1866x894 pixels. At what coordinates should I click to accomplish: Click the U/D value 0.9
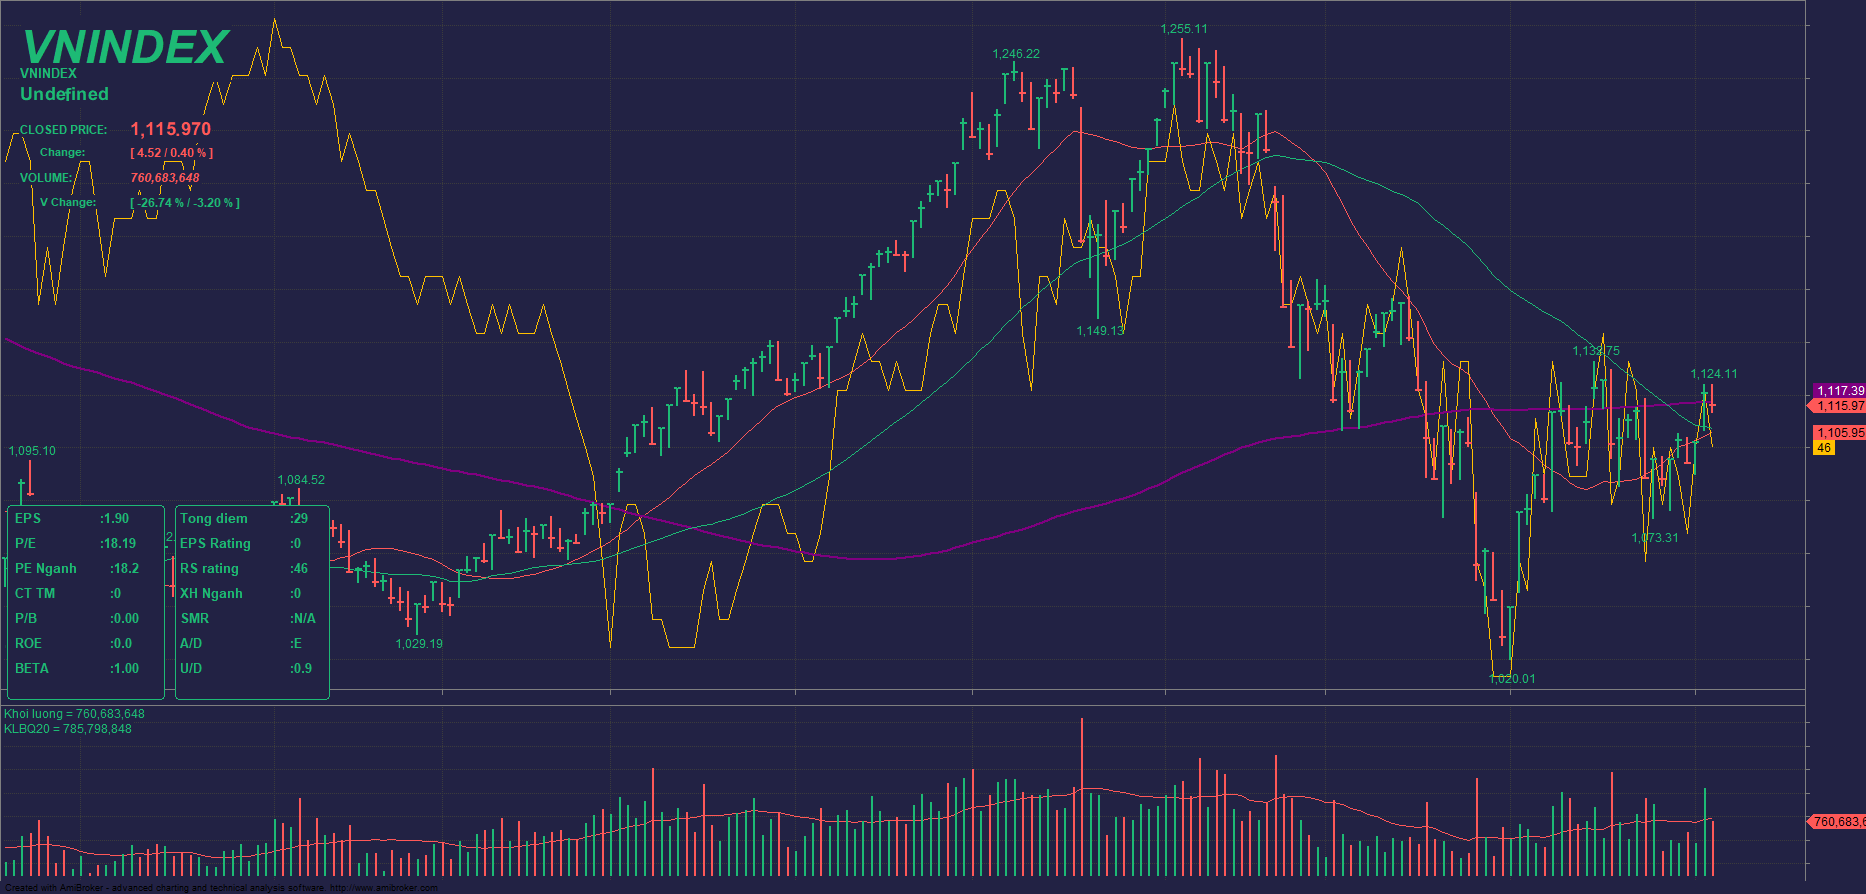(x=301, y=669)
